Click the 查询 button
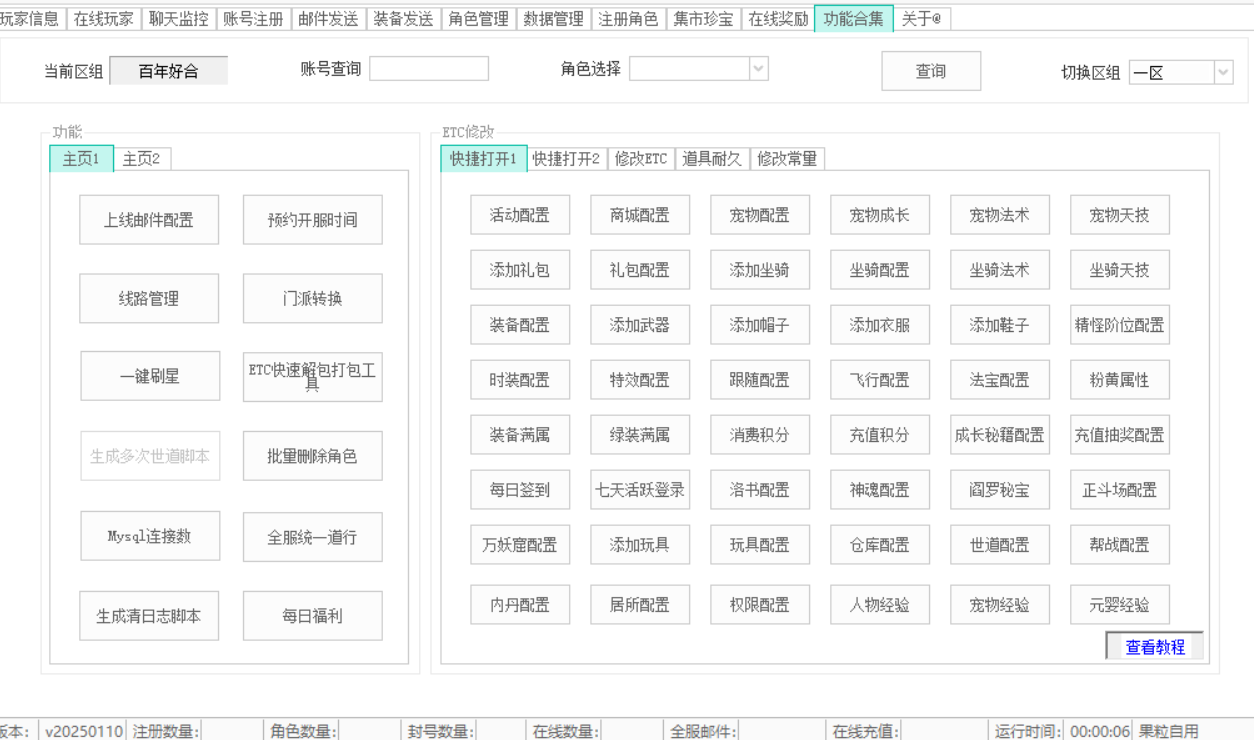Image resolution: width=1254 pixels, height=740 pixels. [930, 71]
